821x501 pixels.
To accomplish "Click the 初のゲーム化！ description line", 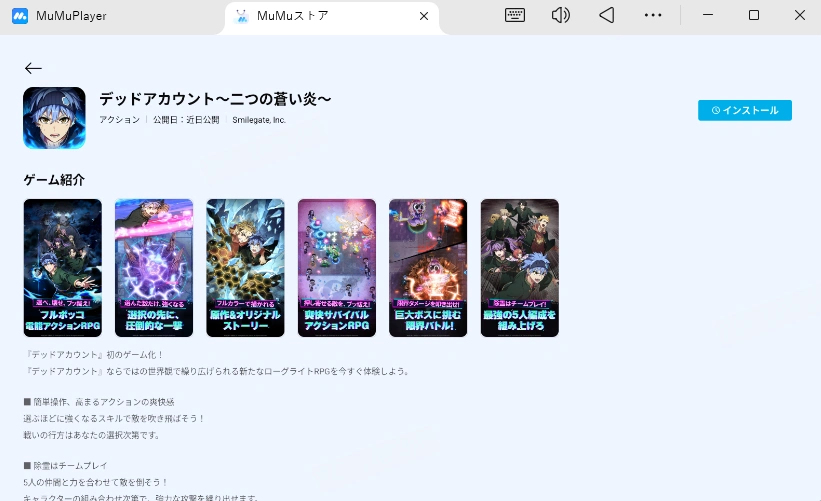I will (x=94, y=355).
